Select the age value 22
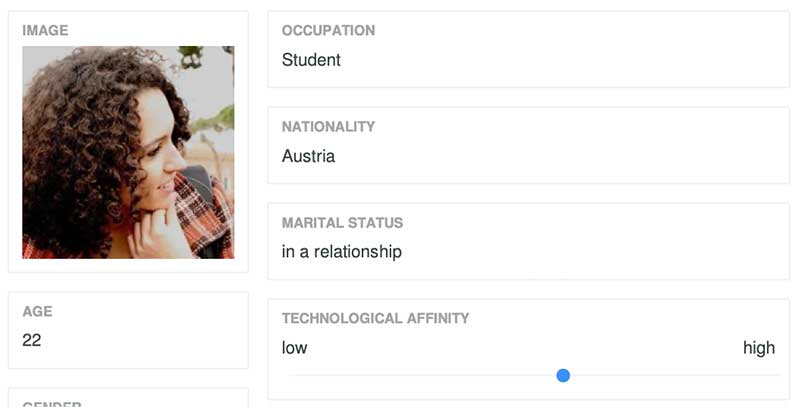 click(32, 340)
